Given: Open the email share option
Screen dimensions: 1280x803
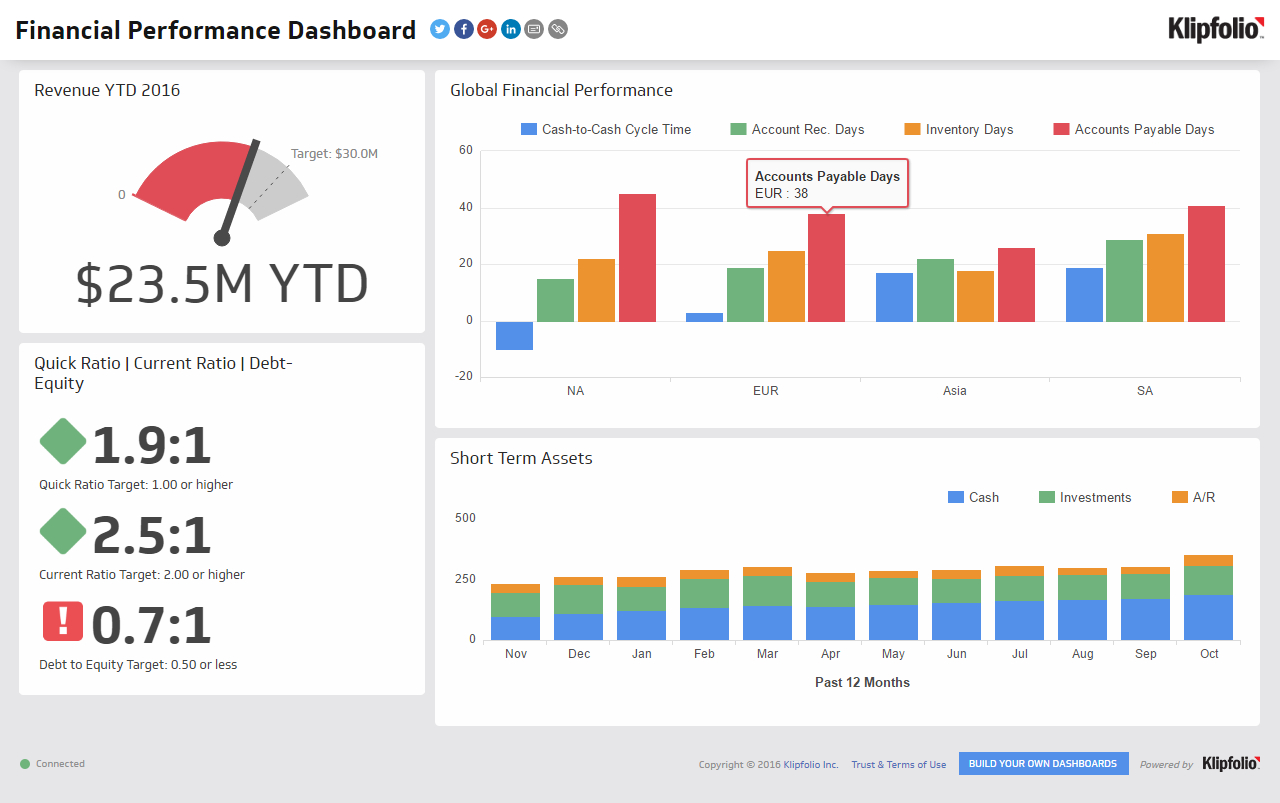Looking at the screenshot, I should click(x=533, y=29).
